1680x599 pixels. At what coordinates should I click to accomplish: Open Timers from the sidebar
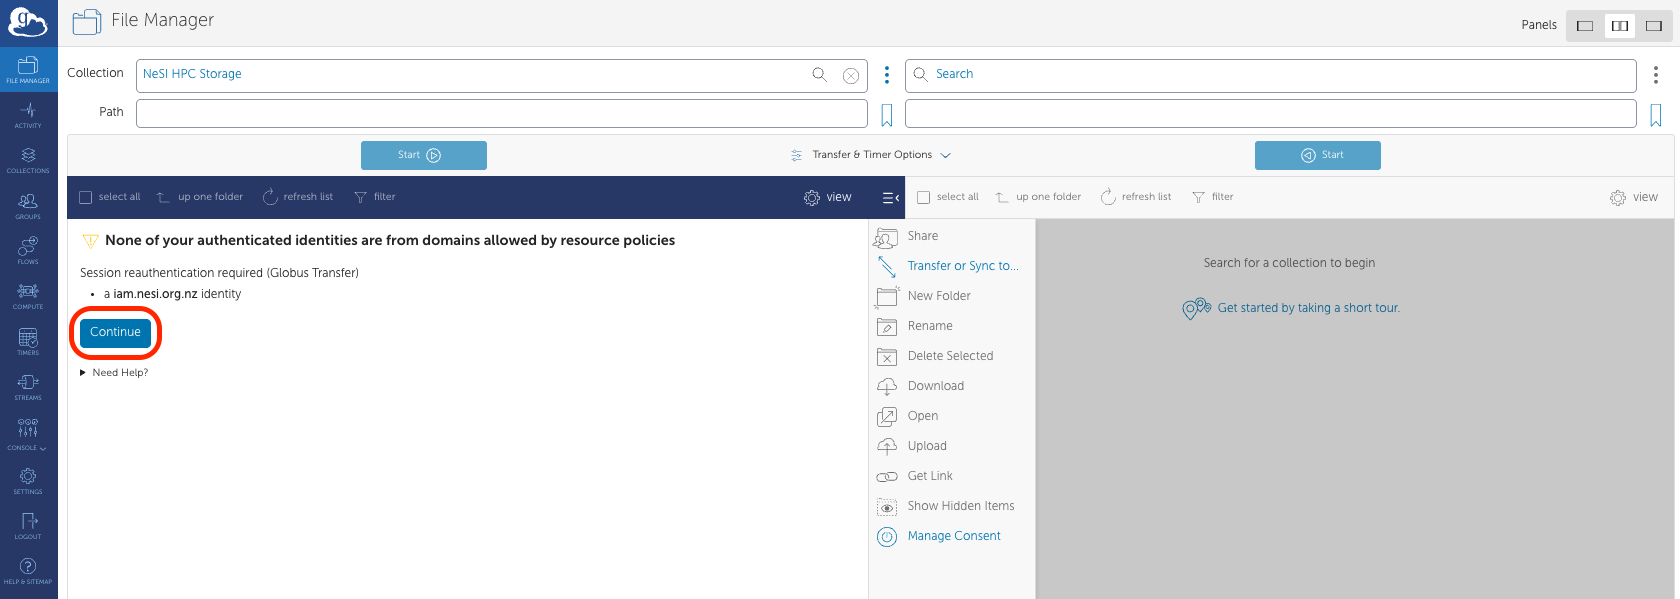point(28,341)
